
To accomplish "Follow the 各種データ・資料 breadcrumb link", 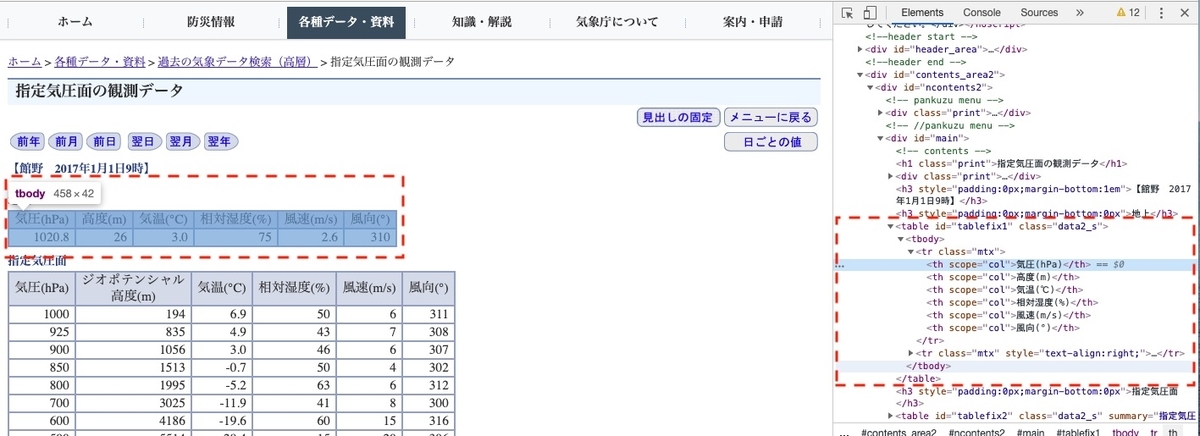I will (x=100, y=62).
